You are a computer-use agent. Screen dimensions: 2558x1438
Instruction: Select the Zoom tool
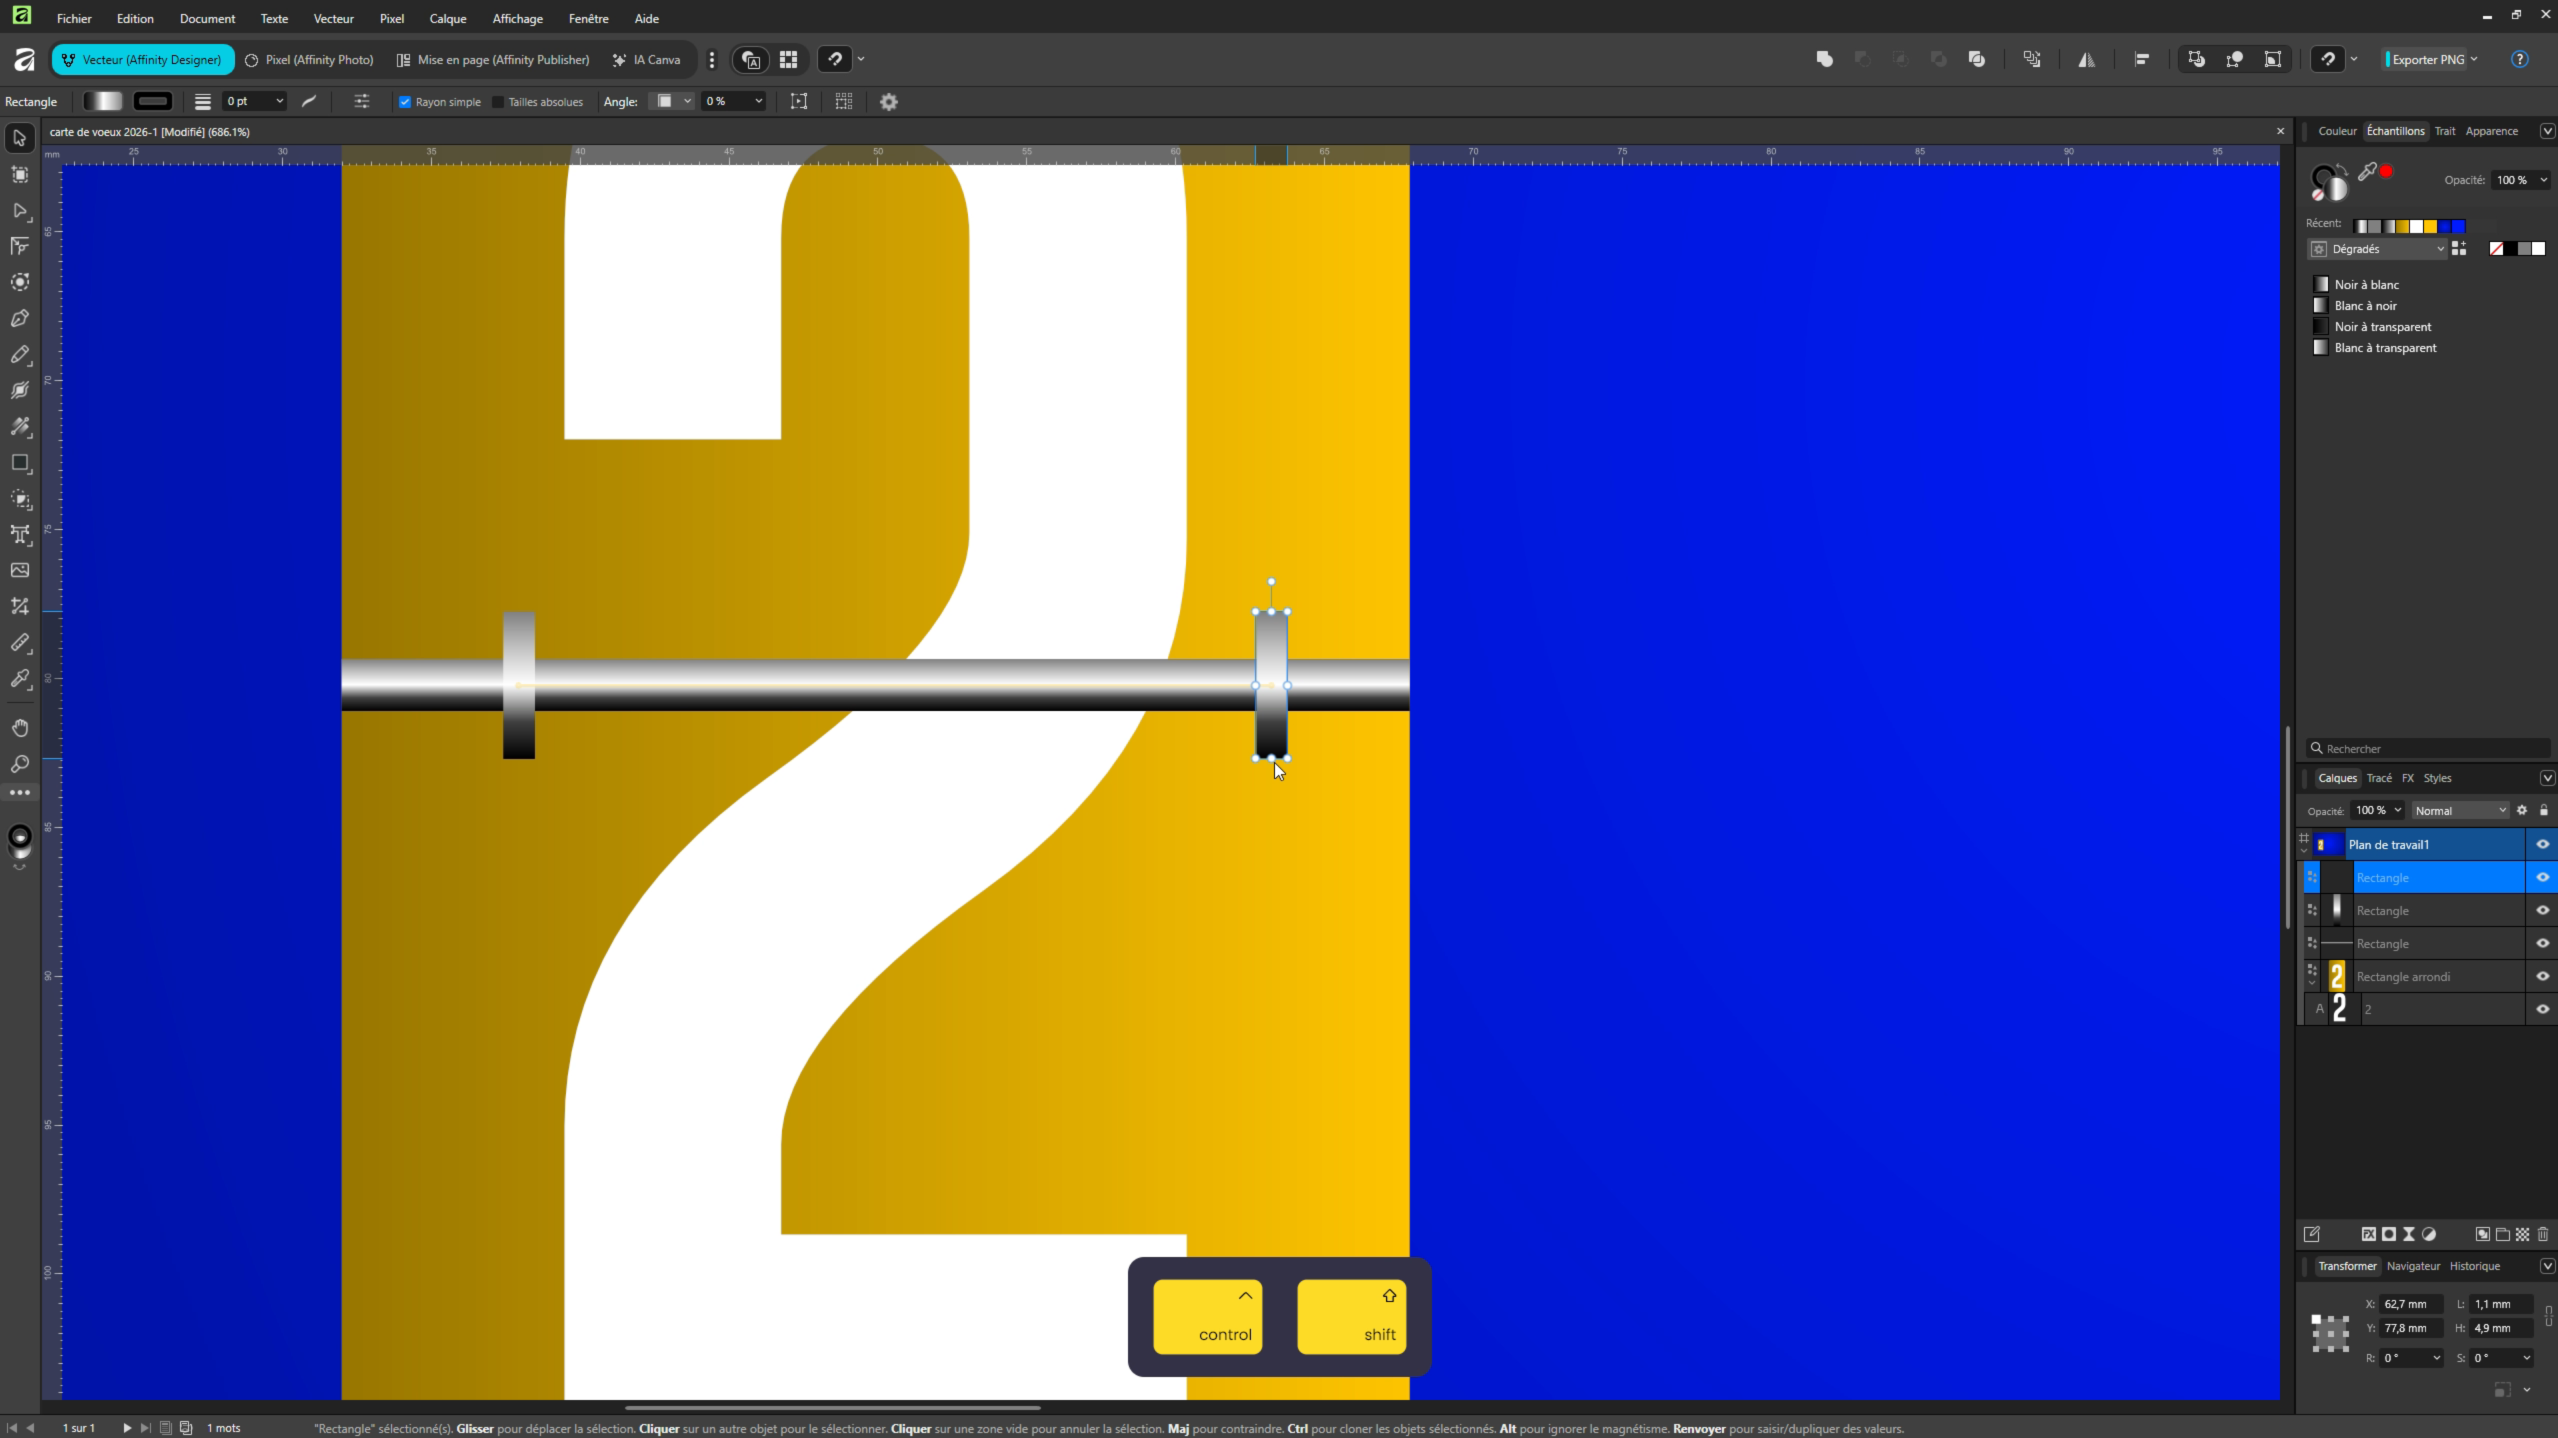(x=20, y=764)
